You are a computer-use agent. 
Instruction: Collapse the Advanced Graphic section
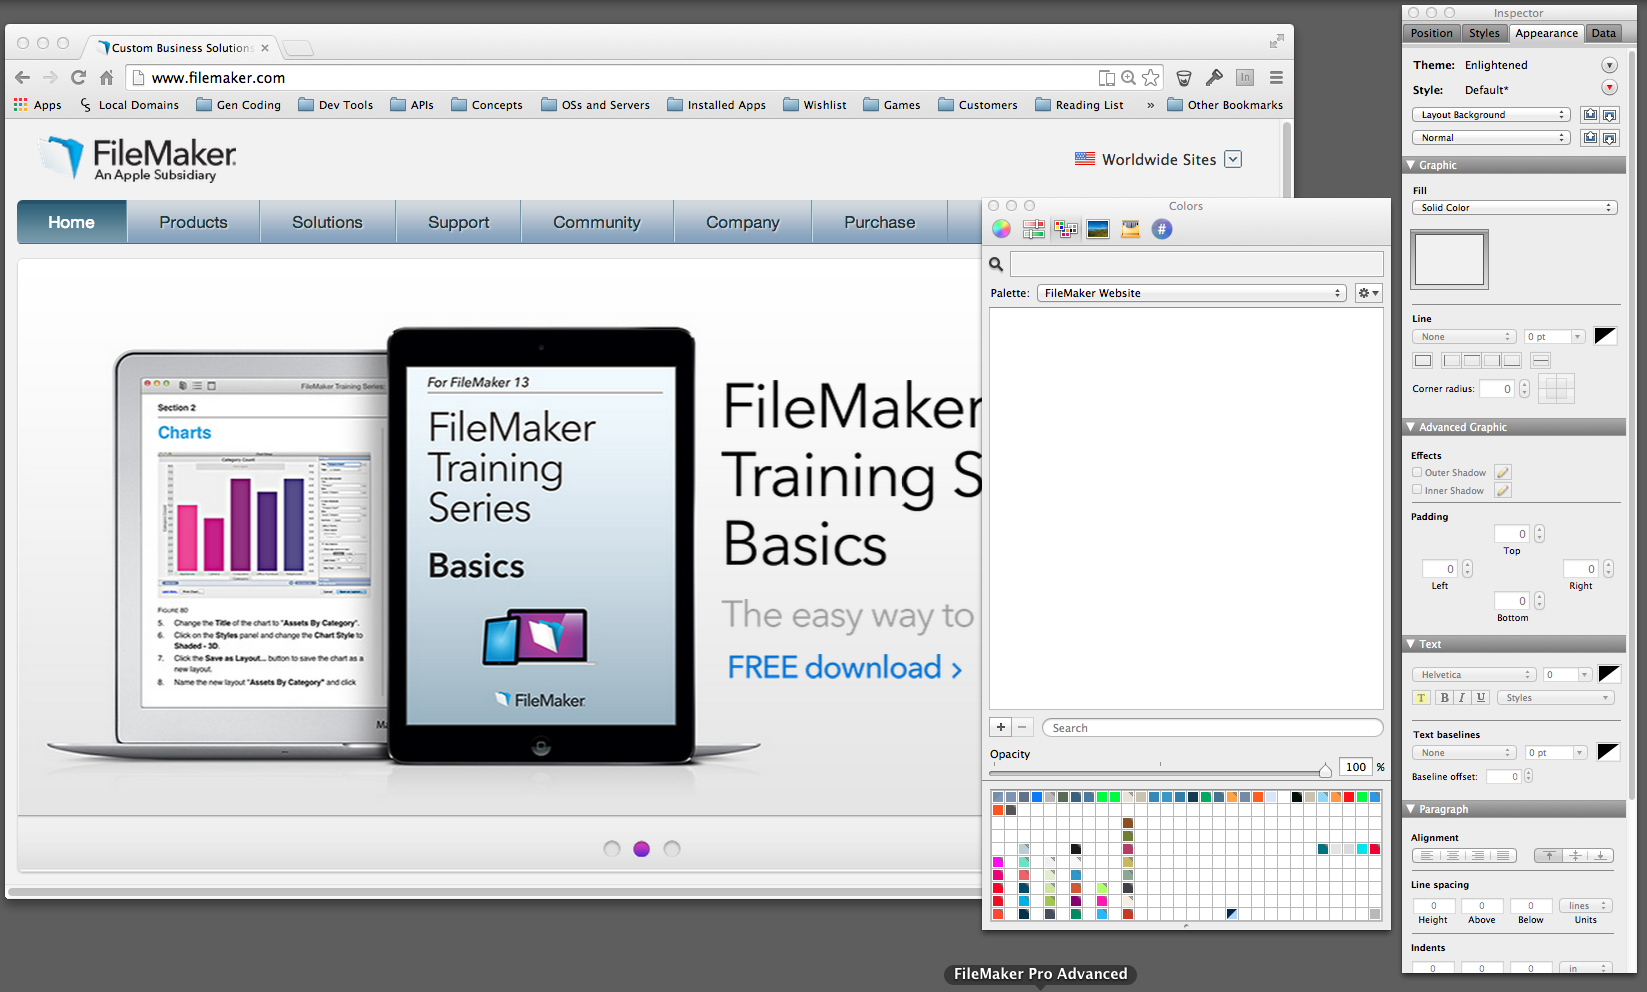1411,427
